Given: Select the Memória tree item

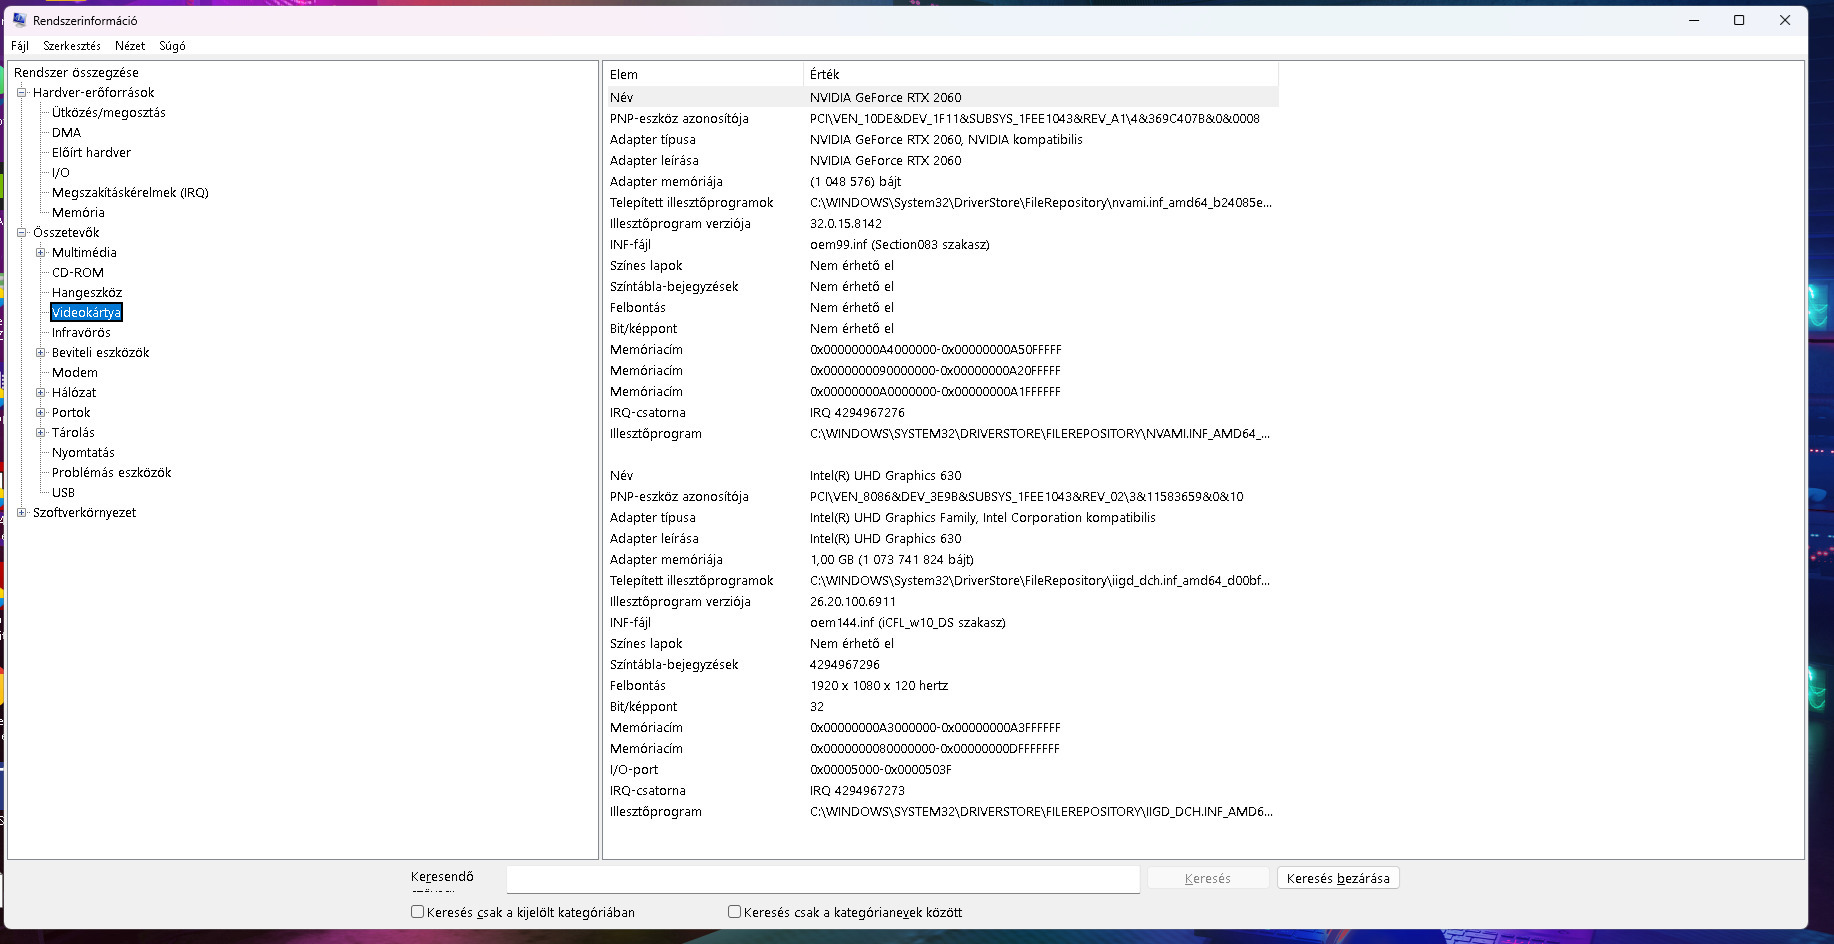Looking at the screenshot, I should 78,212.
